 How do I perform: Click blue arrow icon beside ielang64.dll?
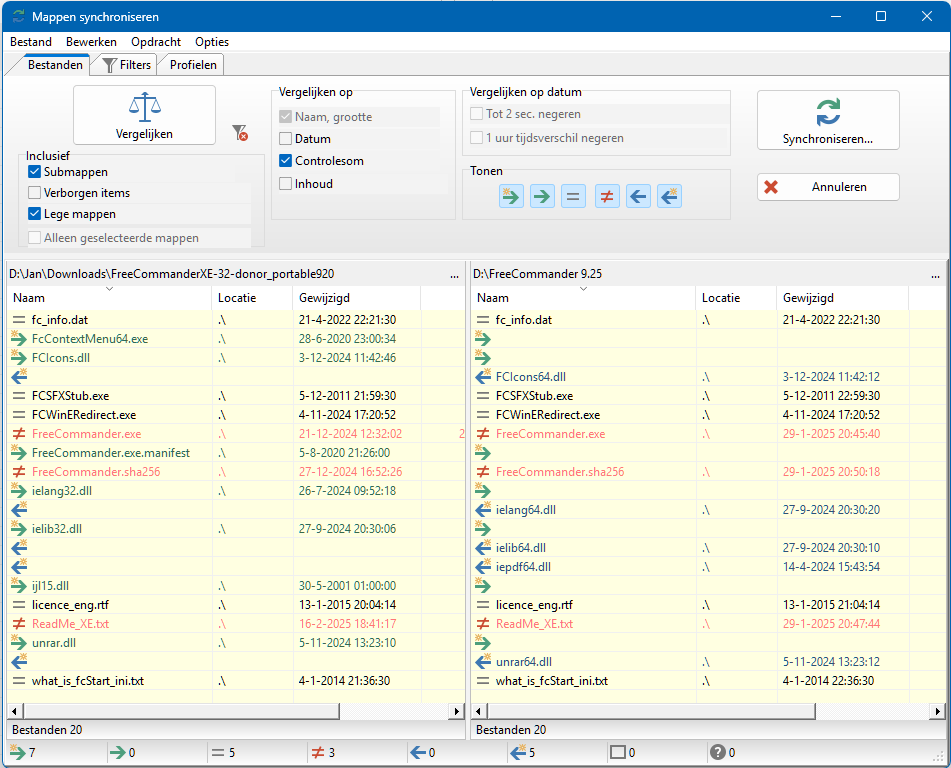(483, 510)
